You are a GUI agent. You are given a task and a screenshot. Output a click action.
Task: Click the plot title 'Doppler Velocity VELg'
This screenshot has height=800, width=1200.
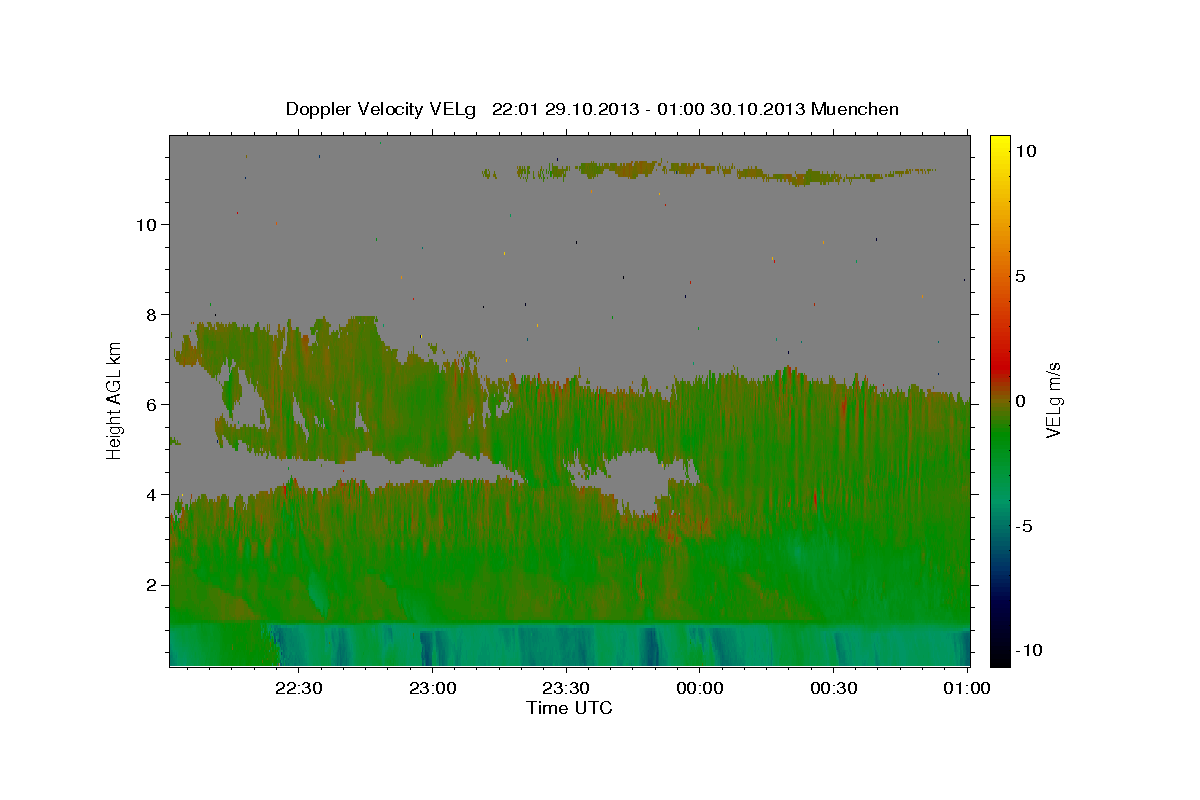coord(381,109)
